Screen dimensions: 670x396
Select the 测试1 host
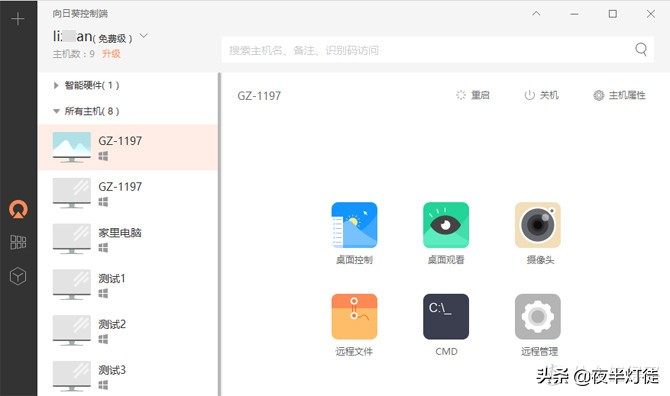pyautogui.click(x=128, y=285)
